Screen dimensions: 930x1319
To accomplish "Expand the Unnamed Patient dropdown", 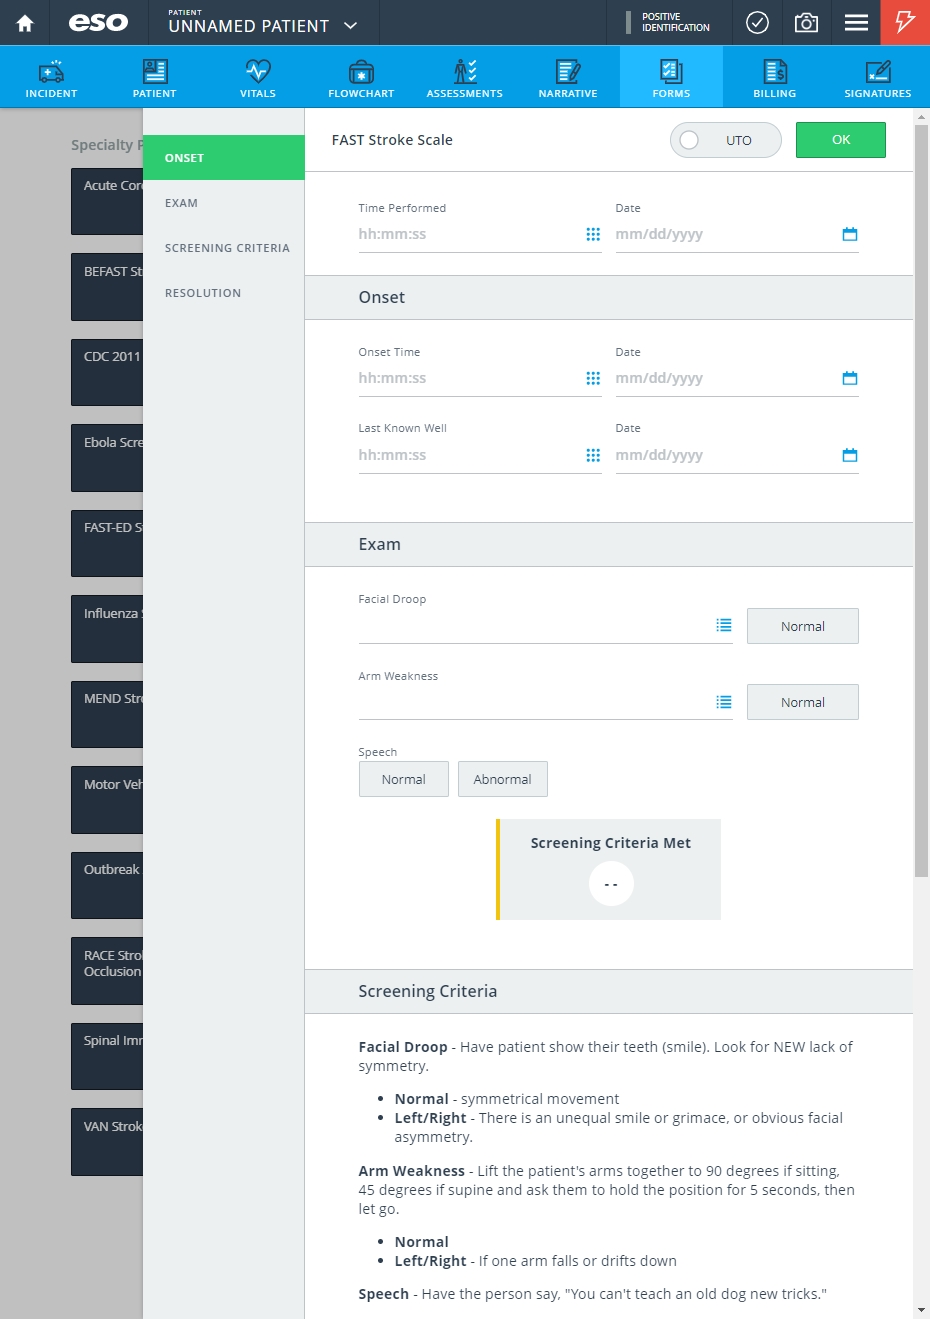I will (x=351, y=26).
